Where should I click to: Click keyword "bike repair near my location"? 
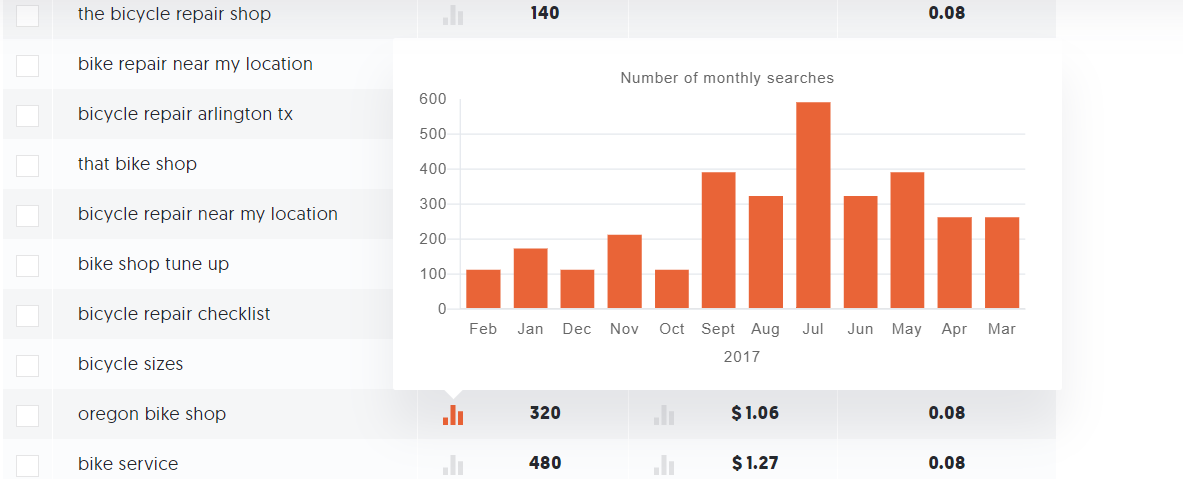pos(195,64)
